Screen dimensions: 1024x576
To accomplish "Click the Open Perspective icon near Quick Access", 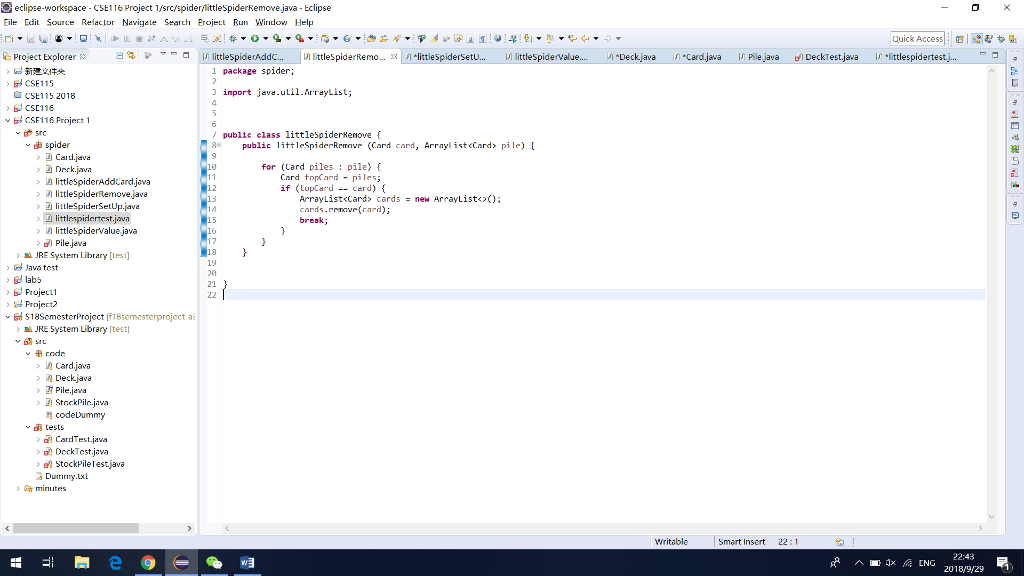I will coord(959,38).
